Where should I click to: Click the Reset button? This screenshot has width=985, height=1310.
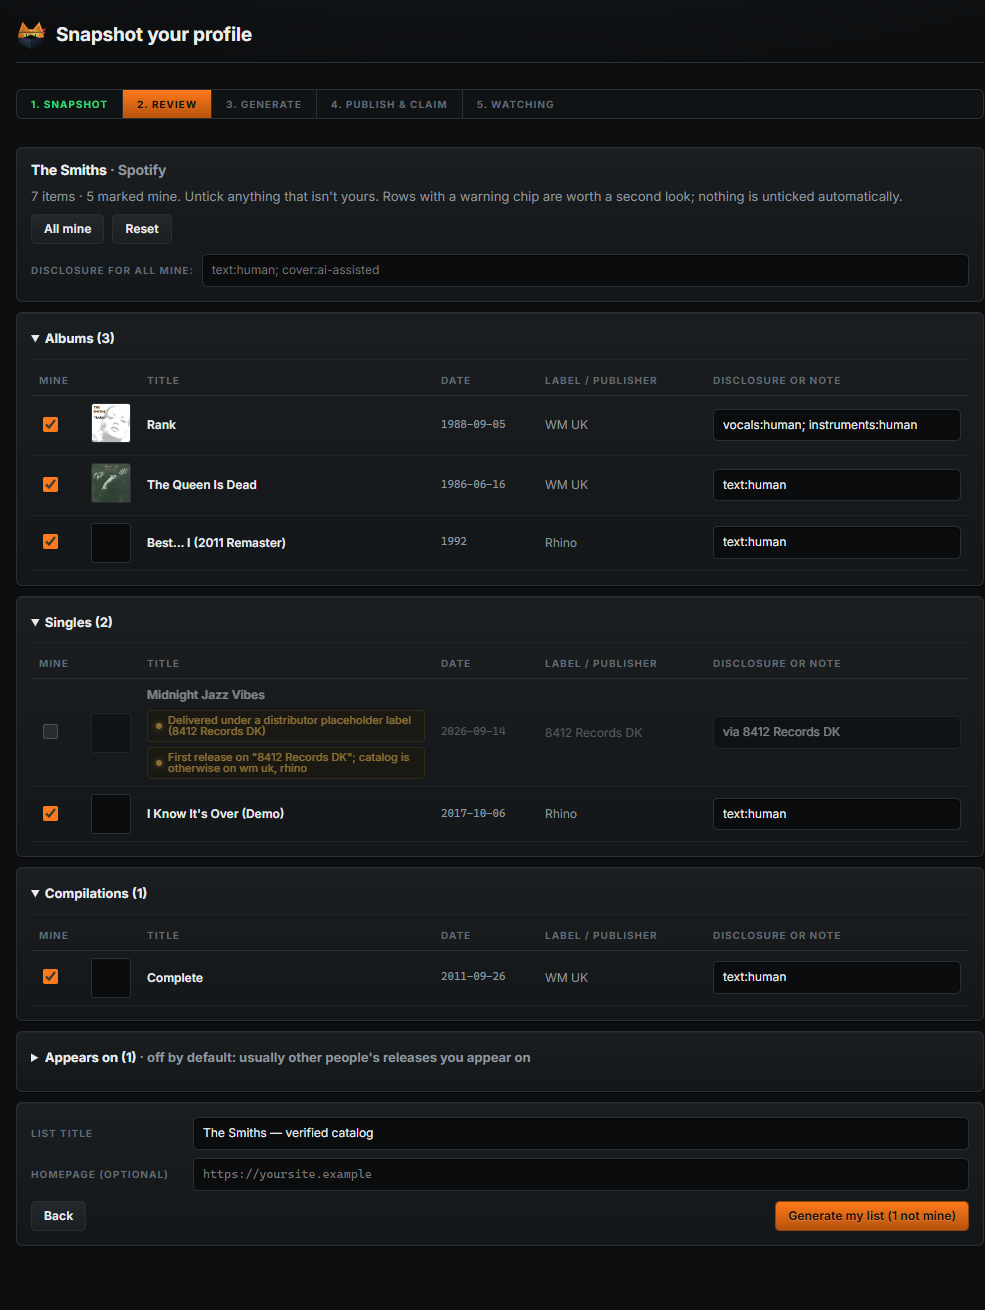click(x=142, y=229)
